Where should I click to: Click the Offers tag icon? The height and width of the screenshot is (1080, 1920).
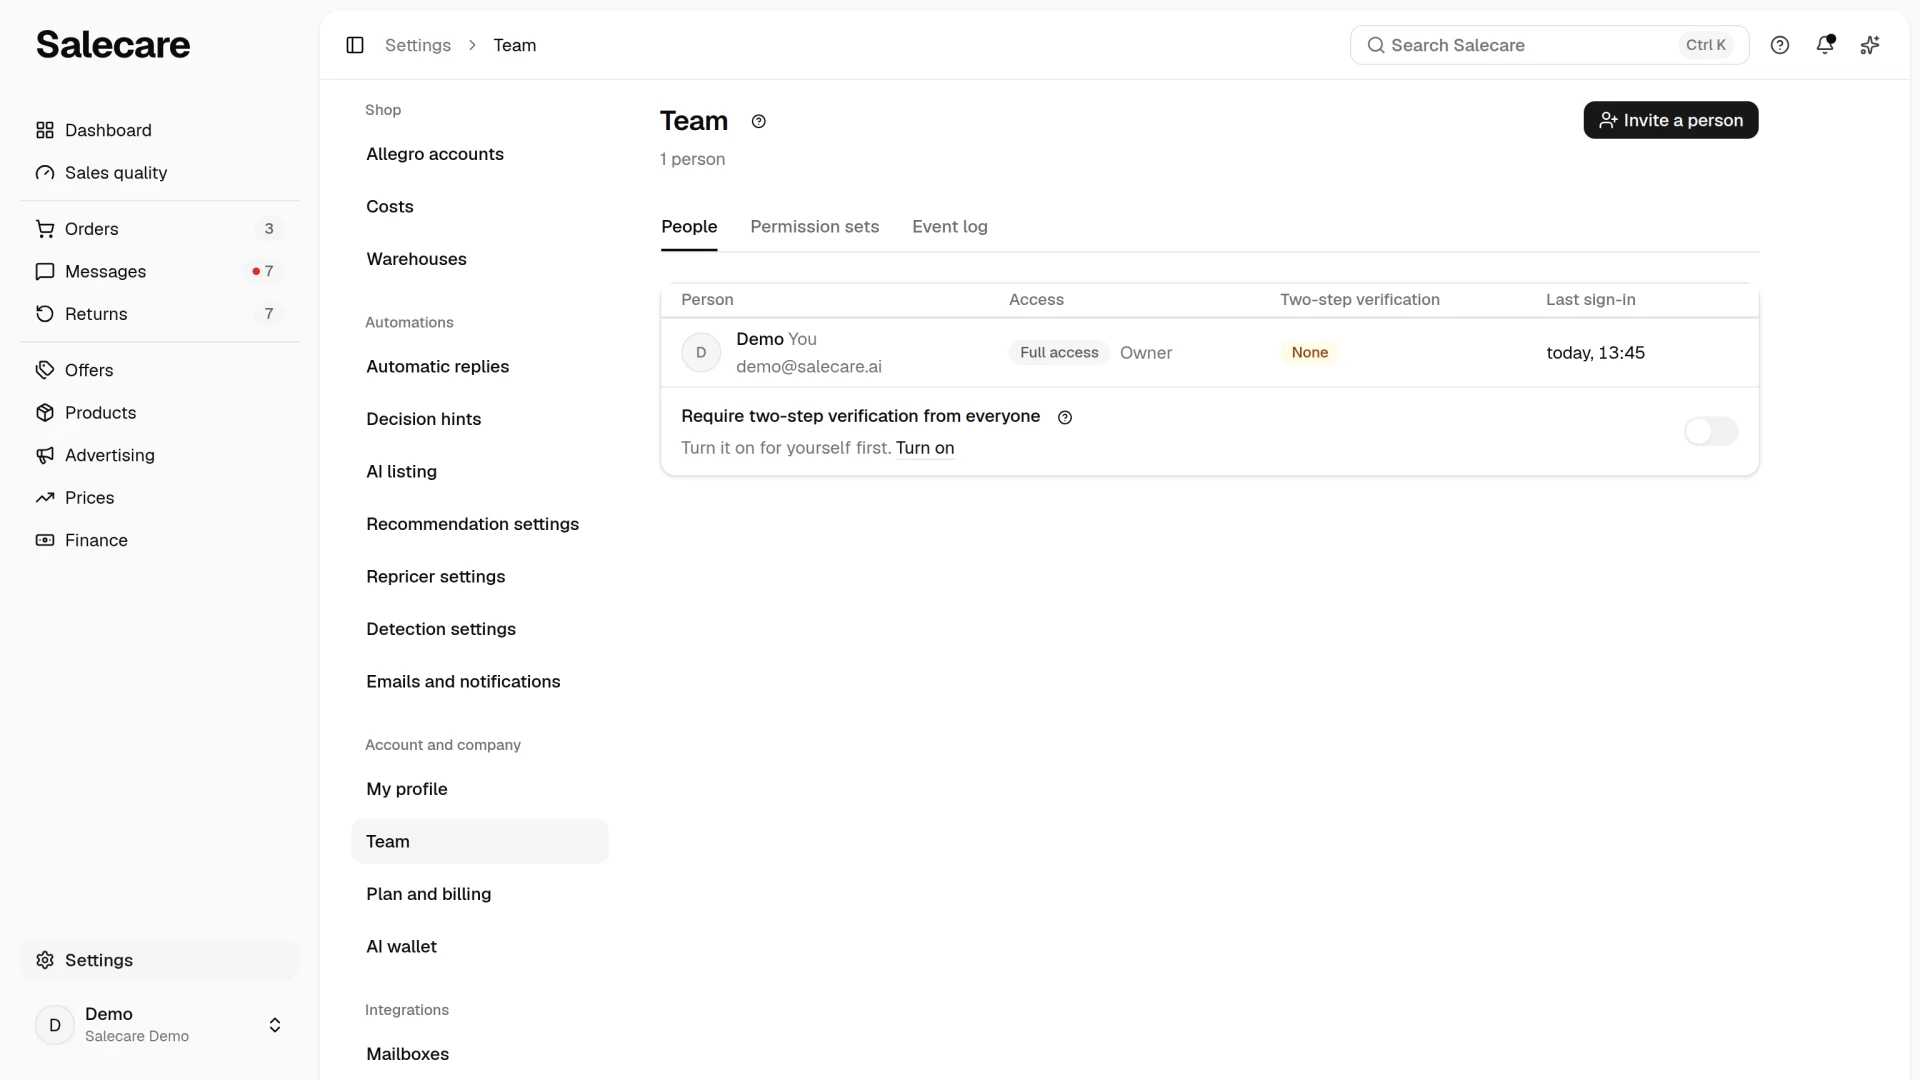[x=45, y=370]
